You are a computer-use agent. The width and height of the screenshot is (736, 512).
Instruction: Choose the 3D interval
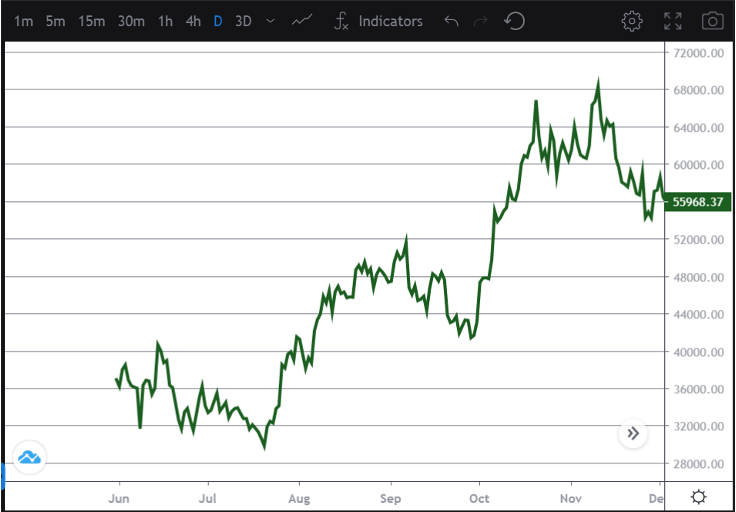[x=243, y=21]
